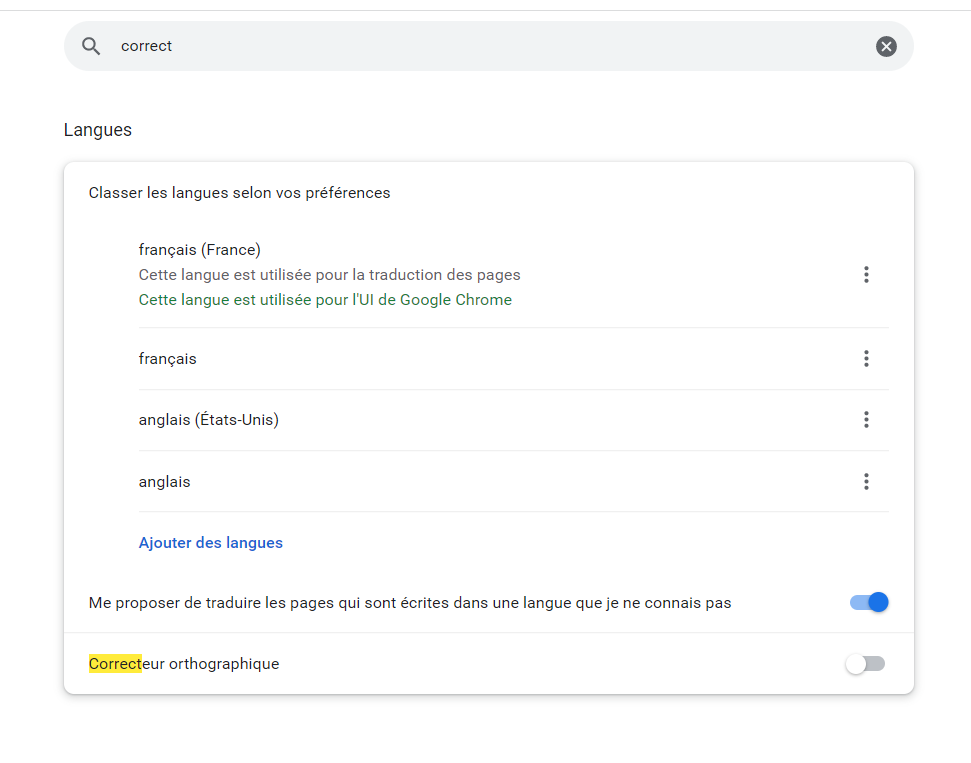Click "Classer les langues selon vos préférences" header
The image size is (971, 763).
coord(239,193)
